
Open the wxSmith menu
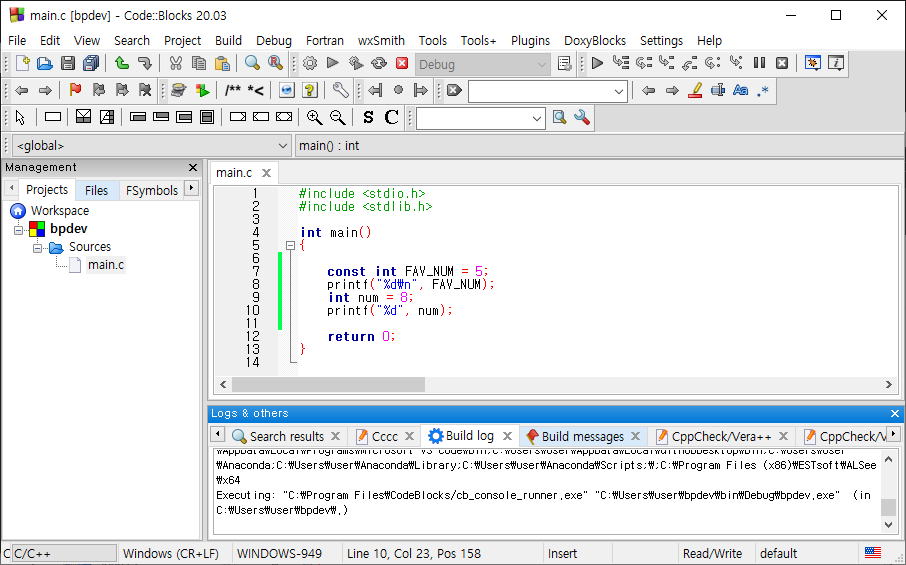(381, 40)
